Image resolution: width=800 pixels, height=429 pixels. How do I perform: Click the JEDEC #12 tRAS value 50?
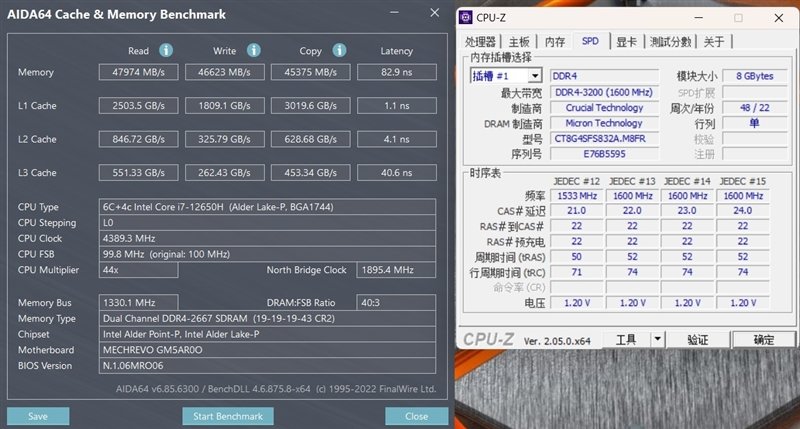[577, 257]
